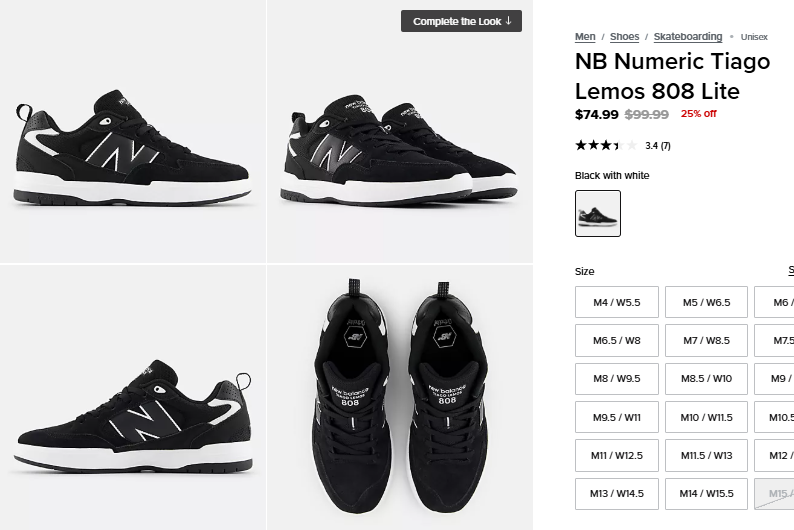Select size M7 / W8.5
This screenshot has width=794, height=530.
point(706,341)
